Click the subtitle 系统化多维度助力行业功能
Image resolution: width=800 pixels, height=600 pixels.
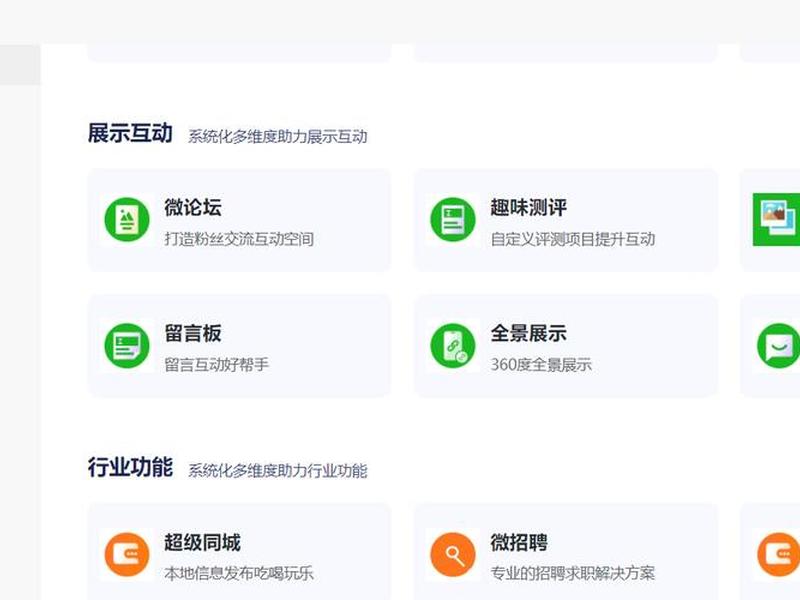tap(278, 470)
